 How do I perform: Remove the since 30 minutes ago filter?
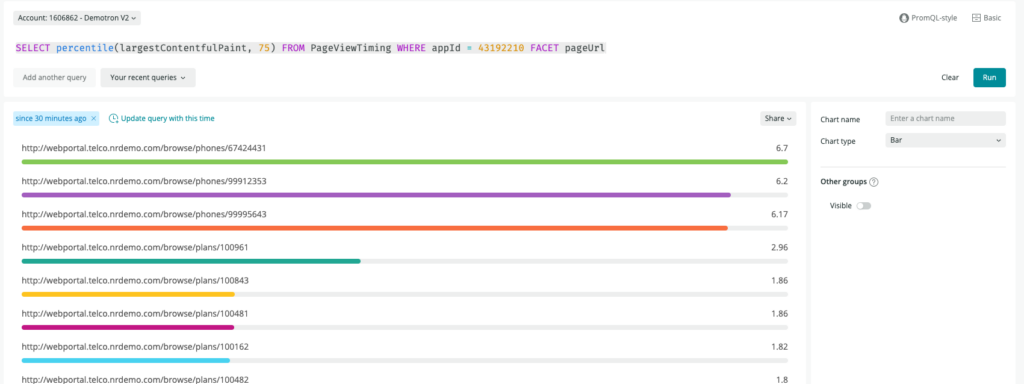click(93, 118)
